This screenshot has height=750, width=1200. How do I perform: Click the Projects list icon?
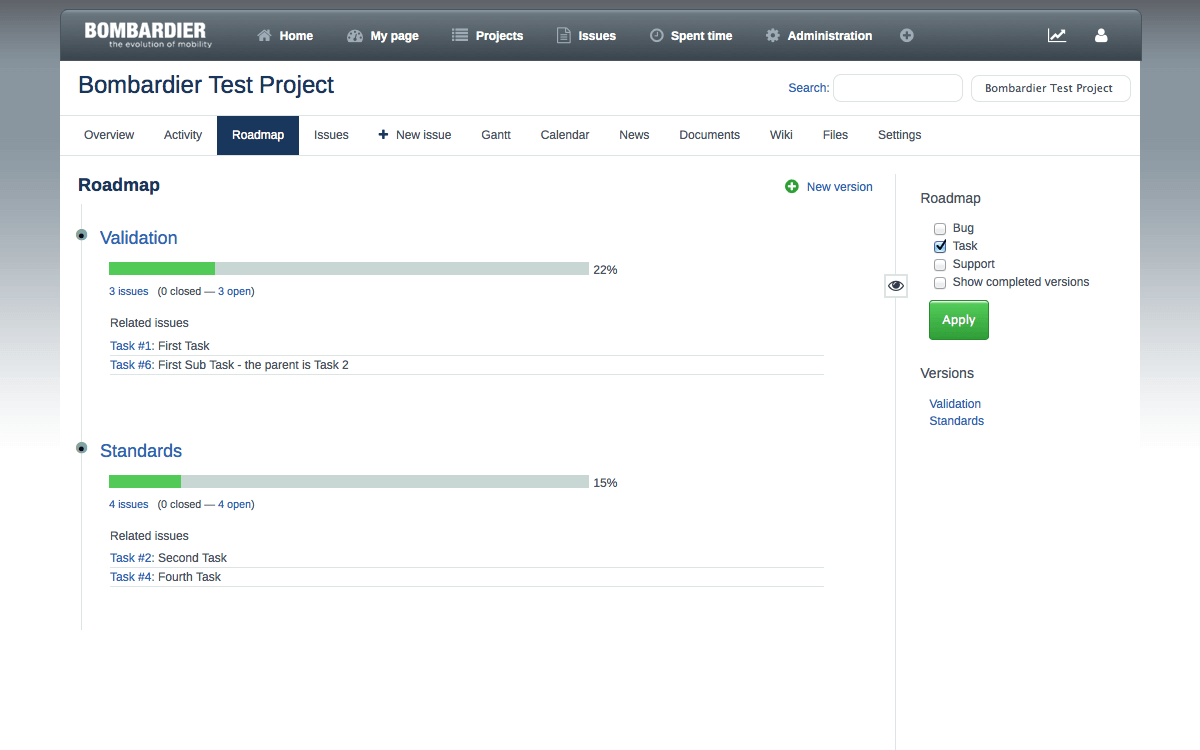tap(460, 35)
